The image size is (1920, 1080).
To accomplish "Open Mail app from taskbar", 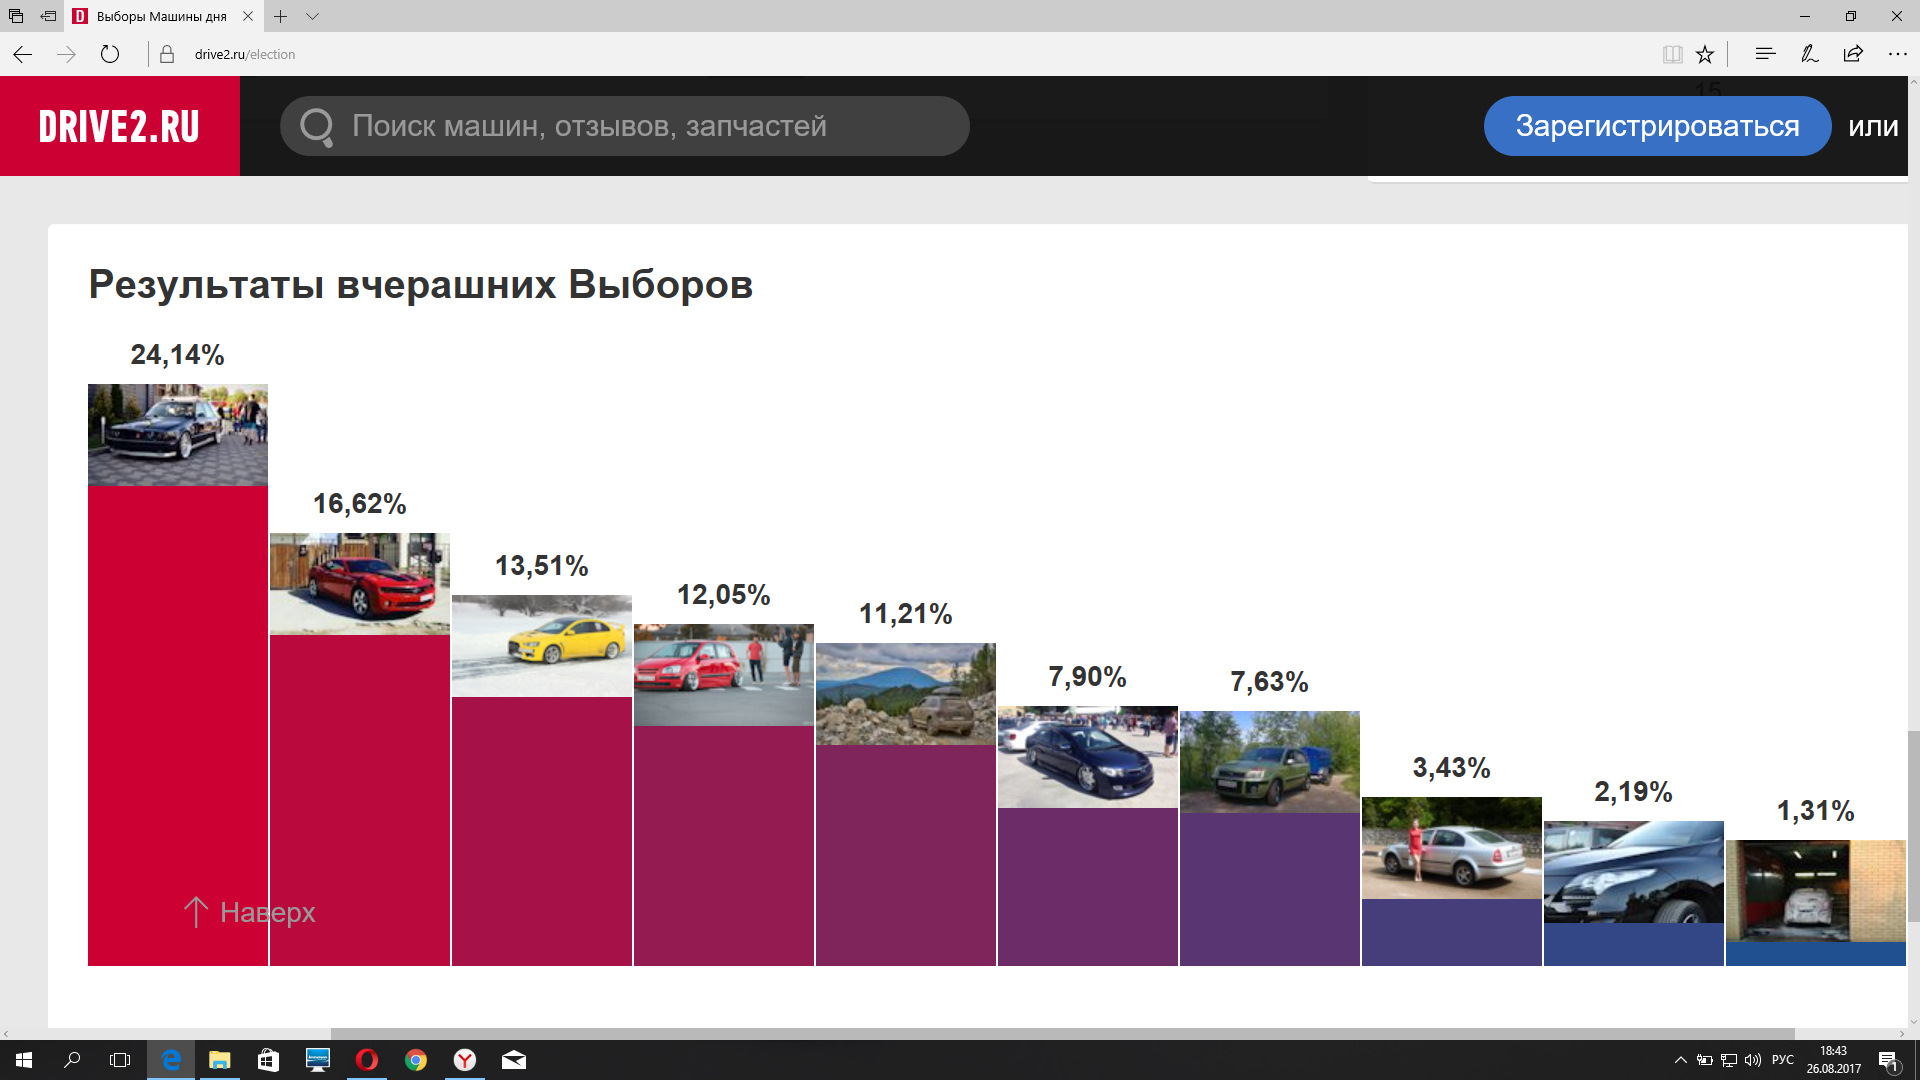I will tap(514, 1060).
